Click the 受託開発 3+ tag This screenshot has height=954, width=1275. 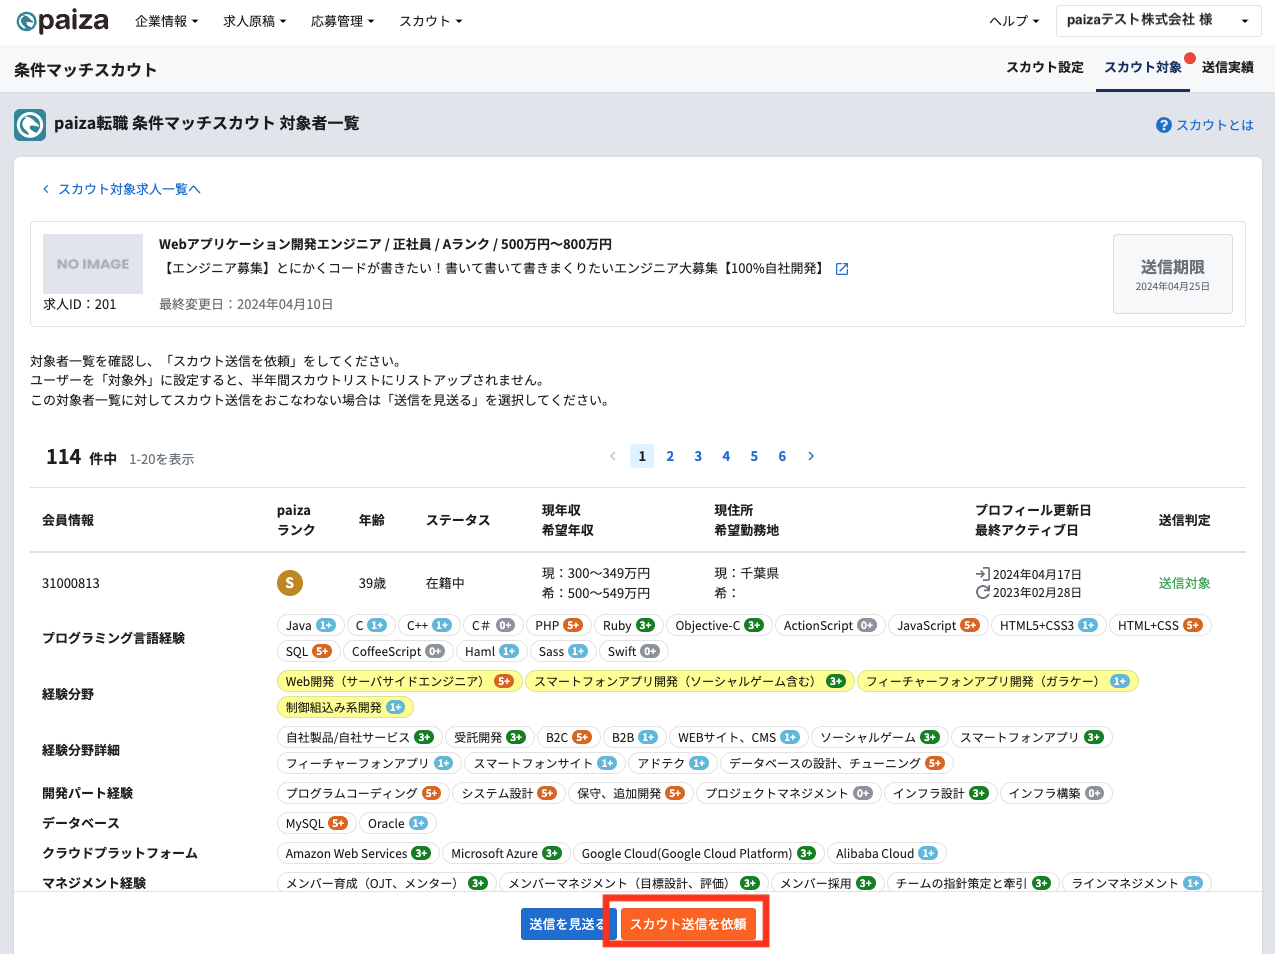point(489,737)
